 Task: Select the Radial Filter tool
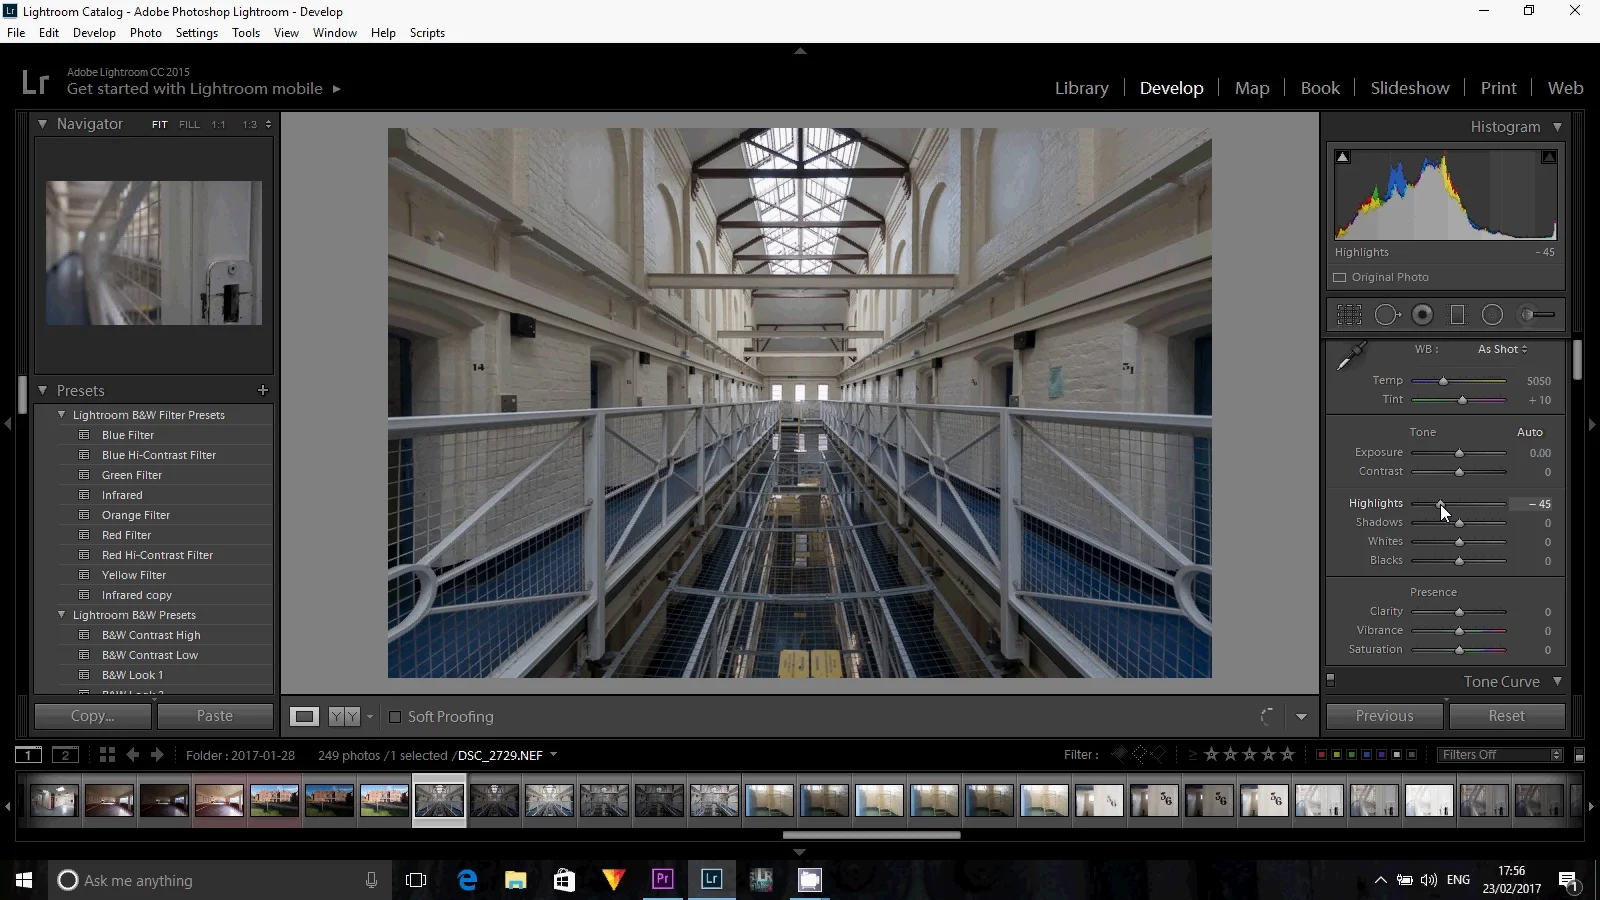(x=1492, y=315)
